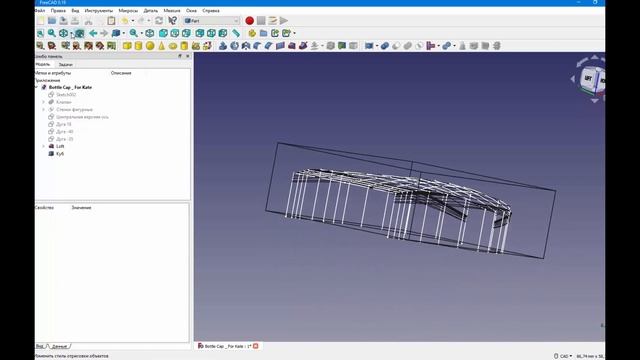Click the Fit all magnifier icon

(x=40, y=33)
